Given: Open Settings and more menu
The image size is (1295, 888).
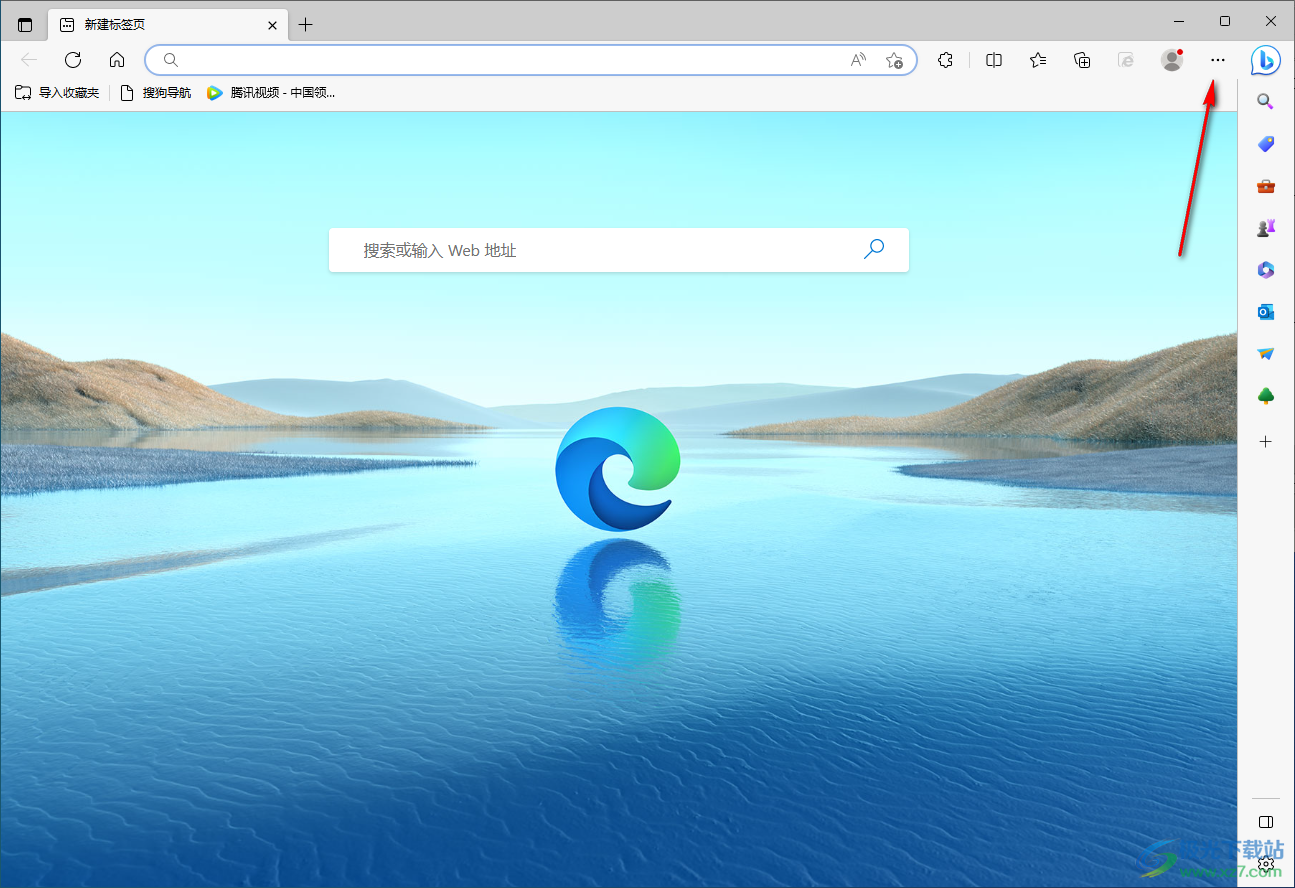Looking at the screenshot, I should click(1217, 60).
